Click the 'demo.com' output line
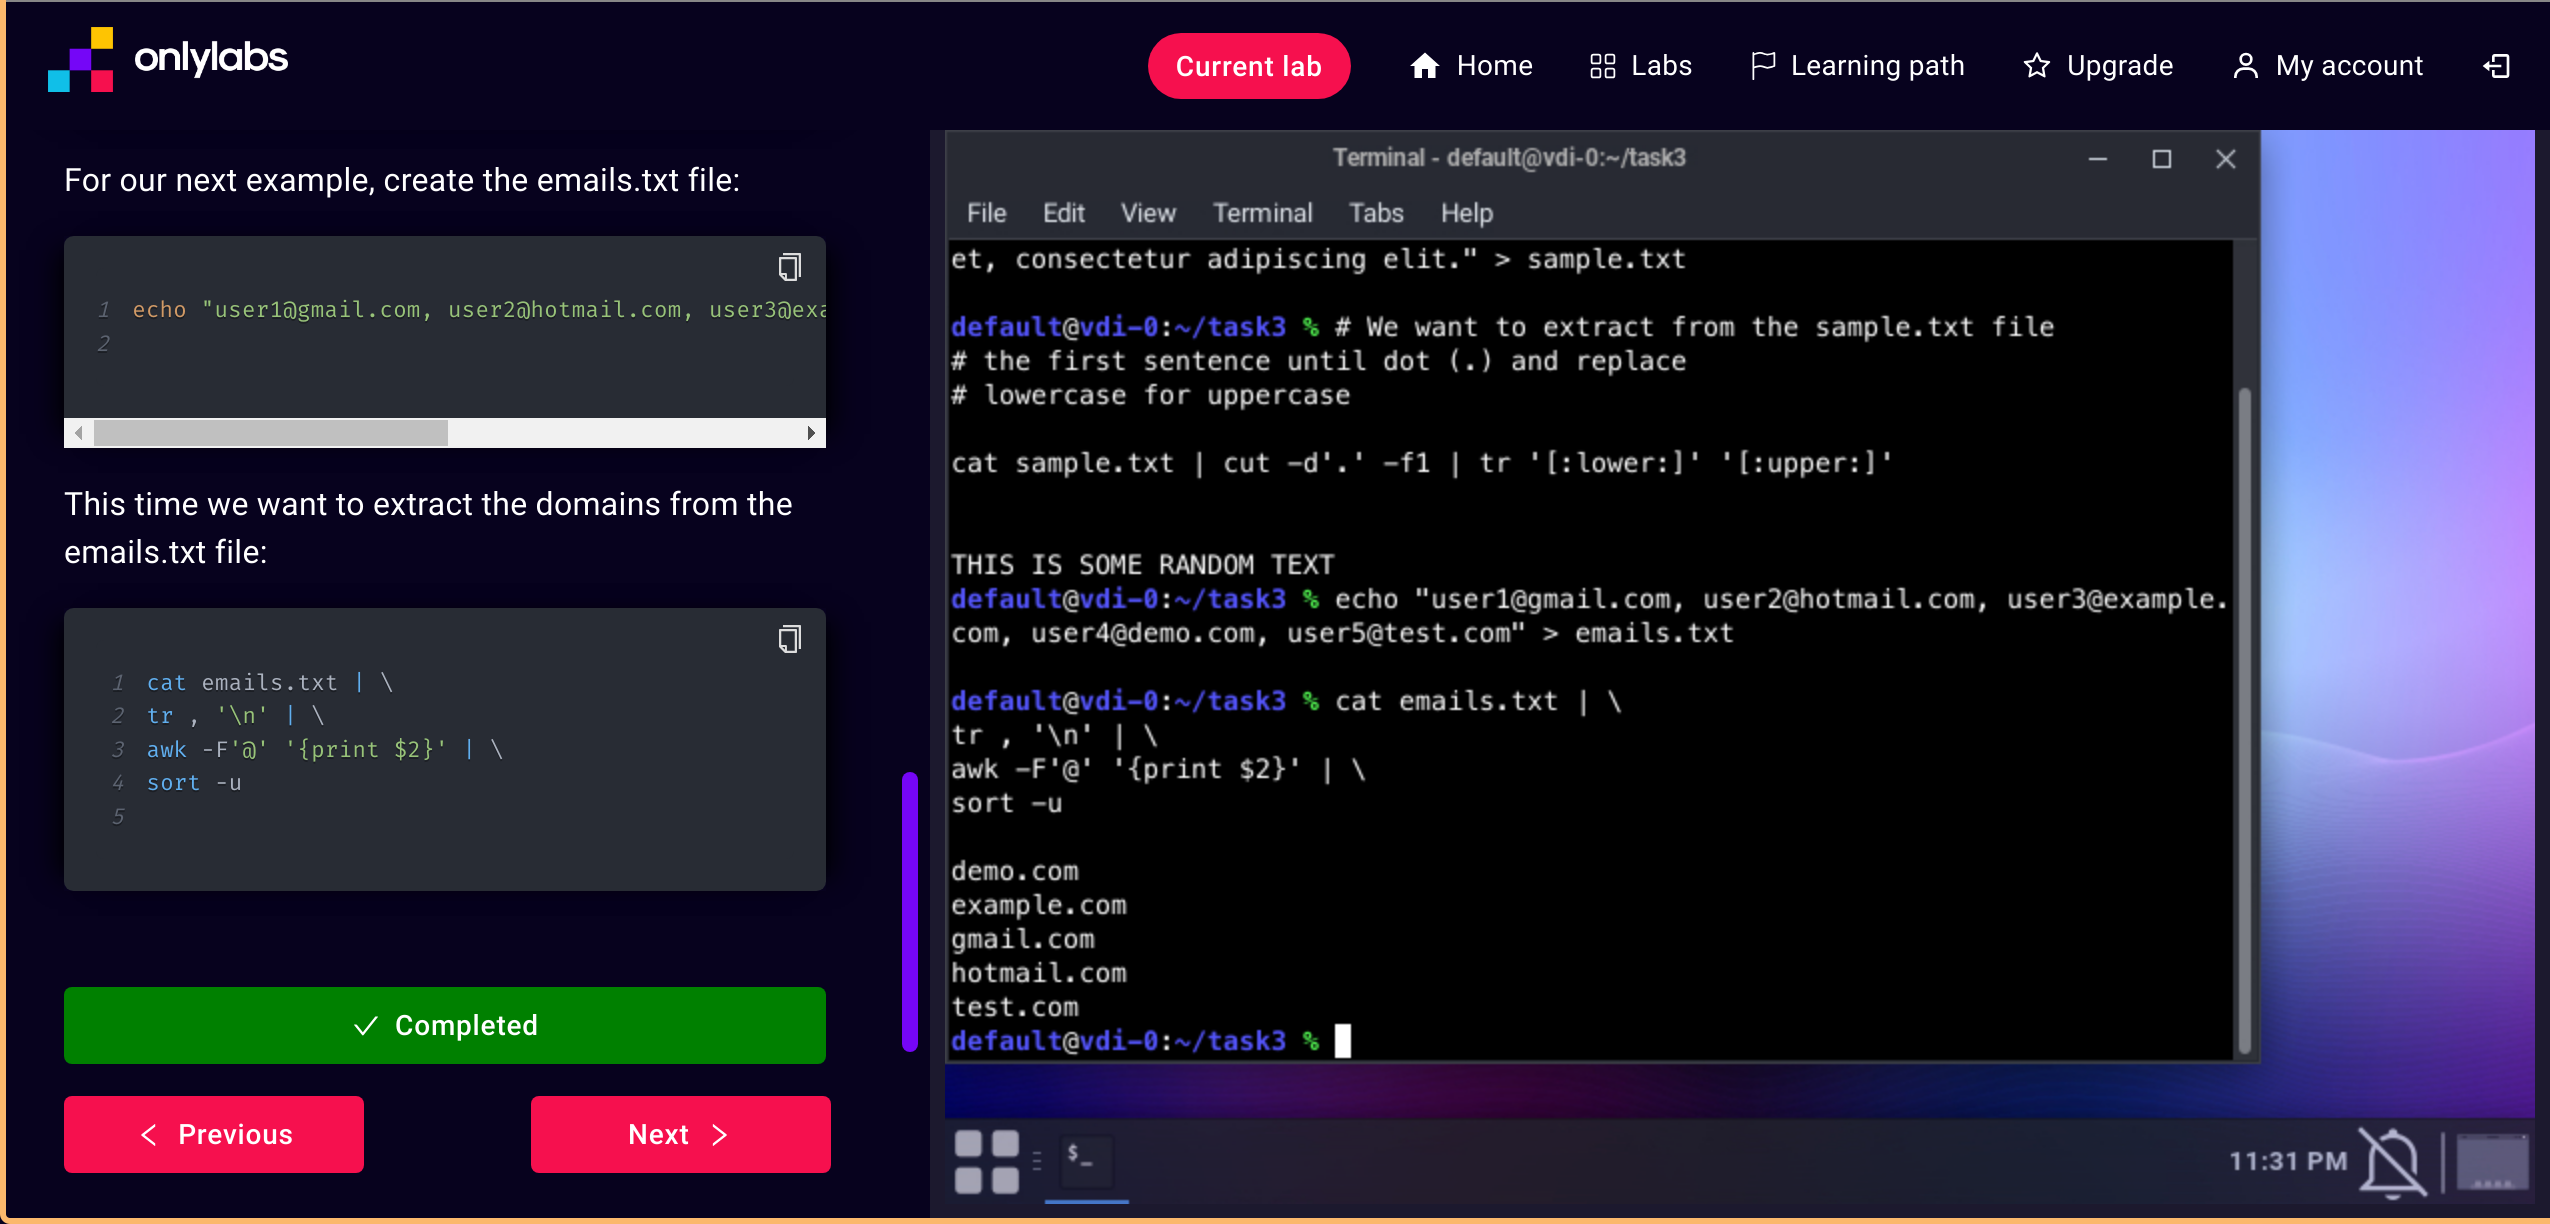 coord(1015,871)
